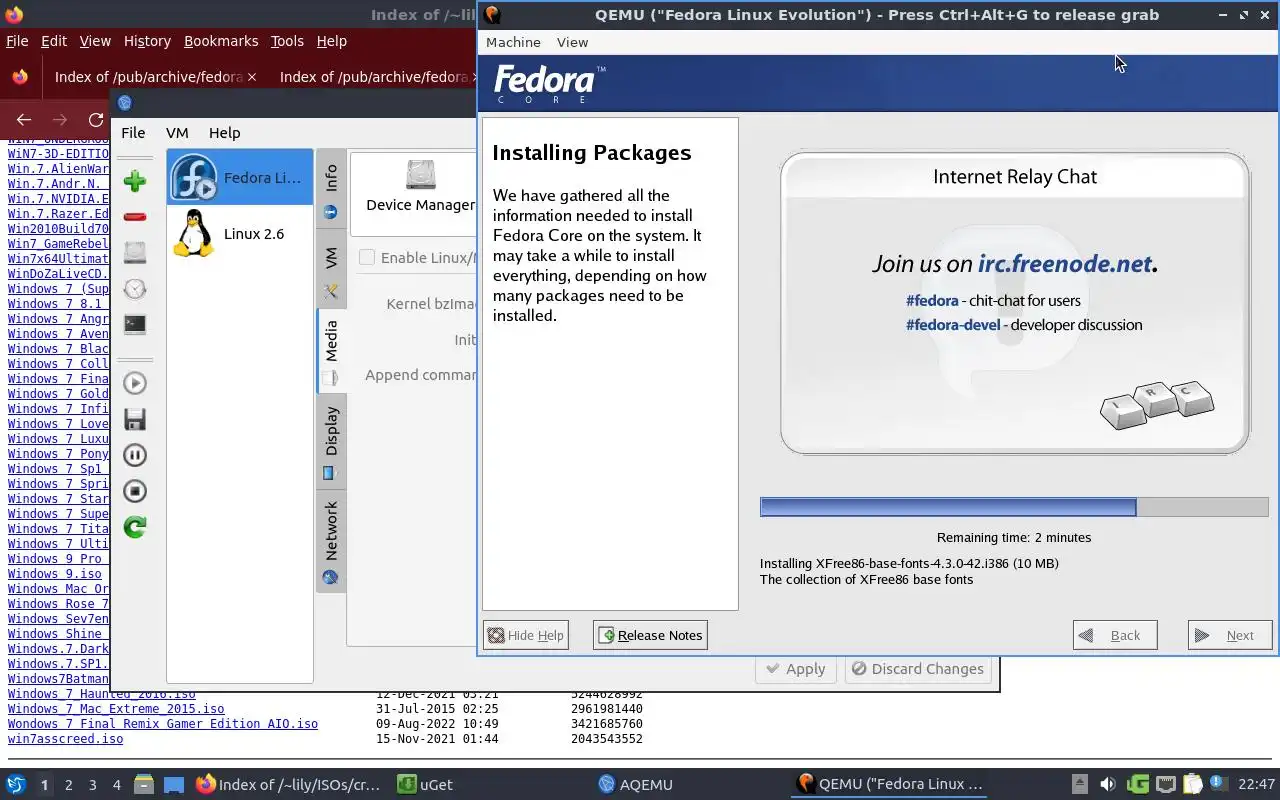Open Wondows_7_Final_Remix_Gamer_Edition_AIO.iso link
Screen dimensions: 1280x800
(x=163, y=724)
